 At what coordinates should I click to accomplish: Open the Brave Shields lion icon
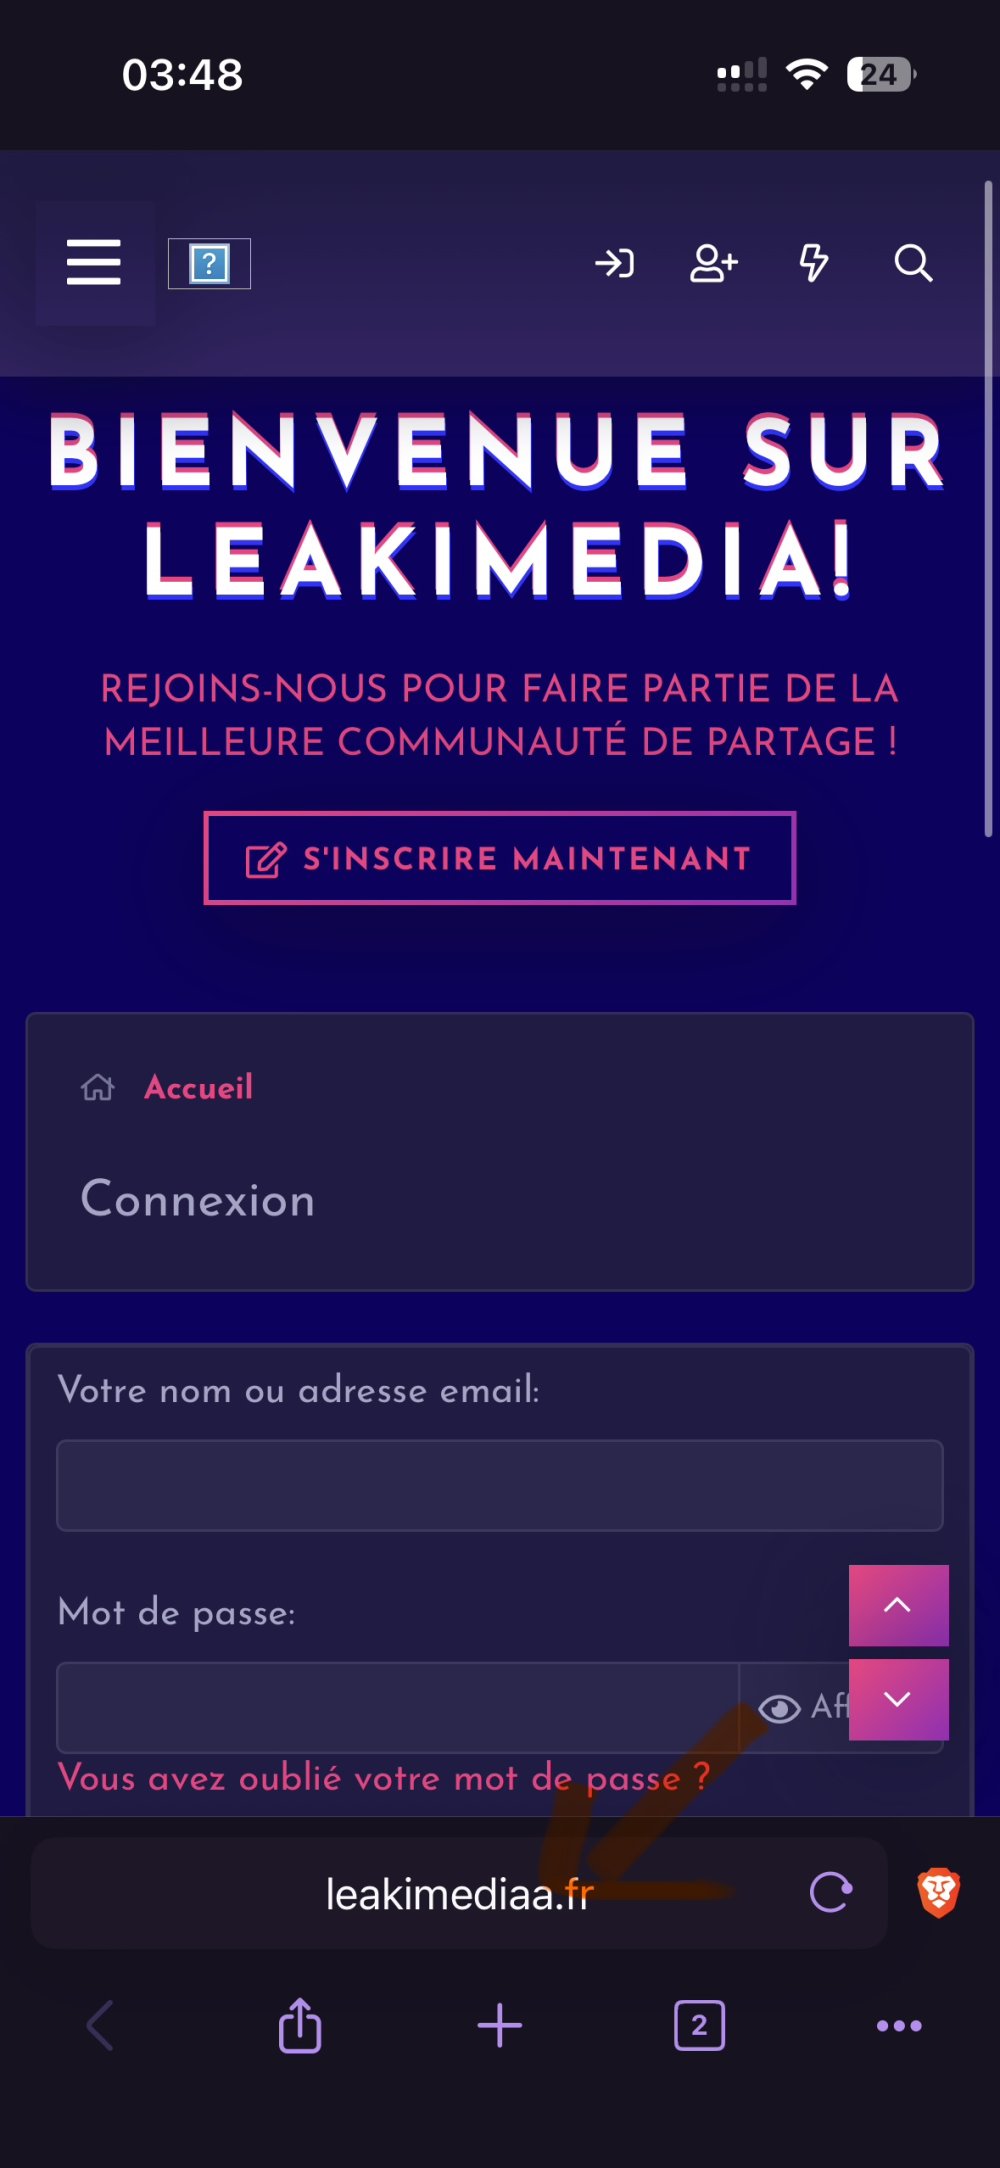[x=938, y=1892]
